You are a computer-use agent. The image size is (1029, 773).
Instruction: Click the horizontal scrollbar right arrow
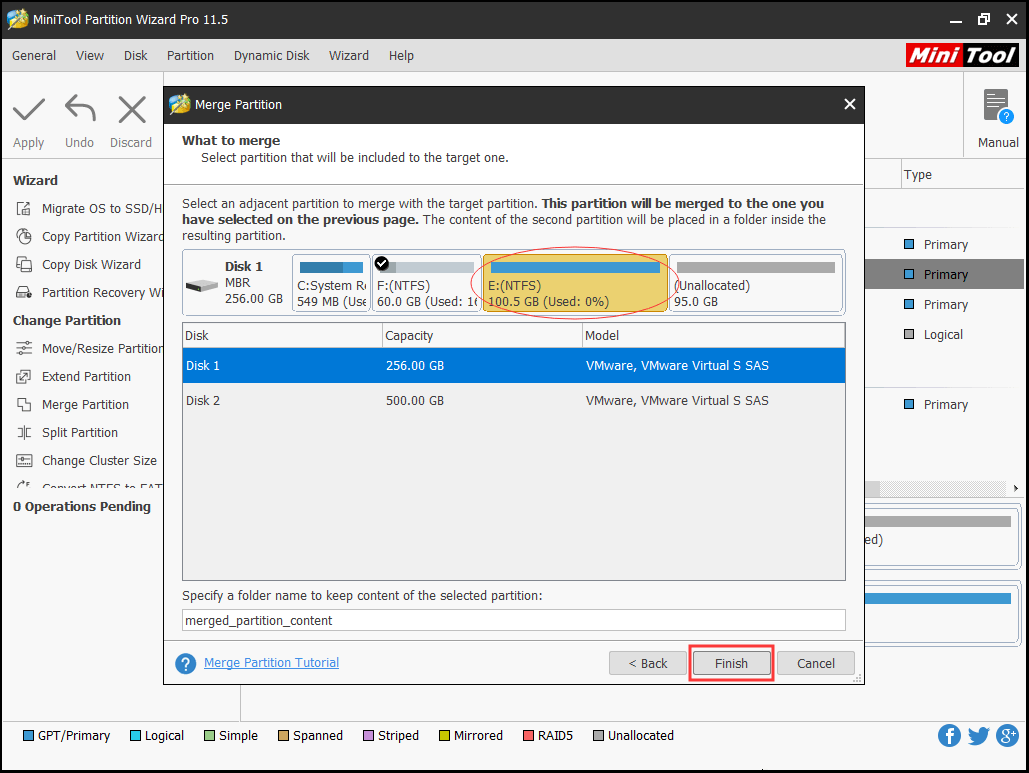coord(1015,488)
